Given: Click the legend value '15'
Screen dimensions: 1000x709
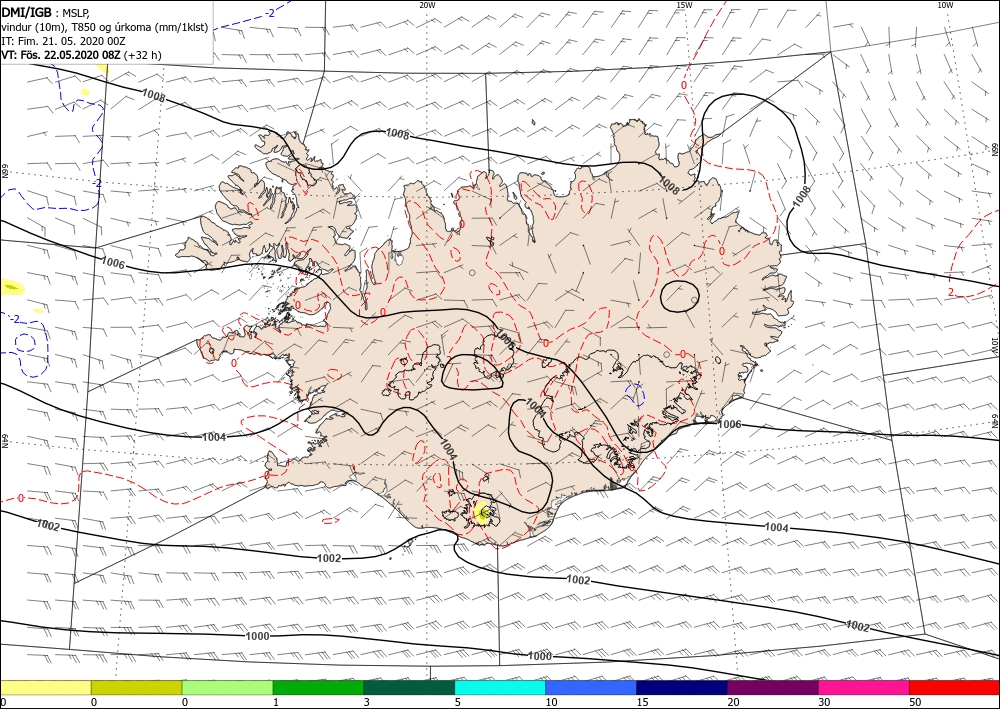Looking at the screenshot, I should point(642,702).
